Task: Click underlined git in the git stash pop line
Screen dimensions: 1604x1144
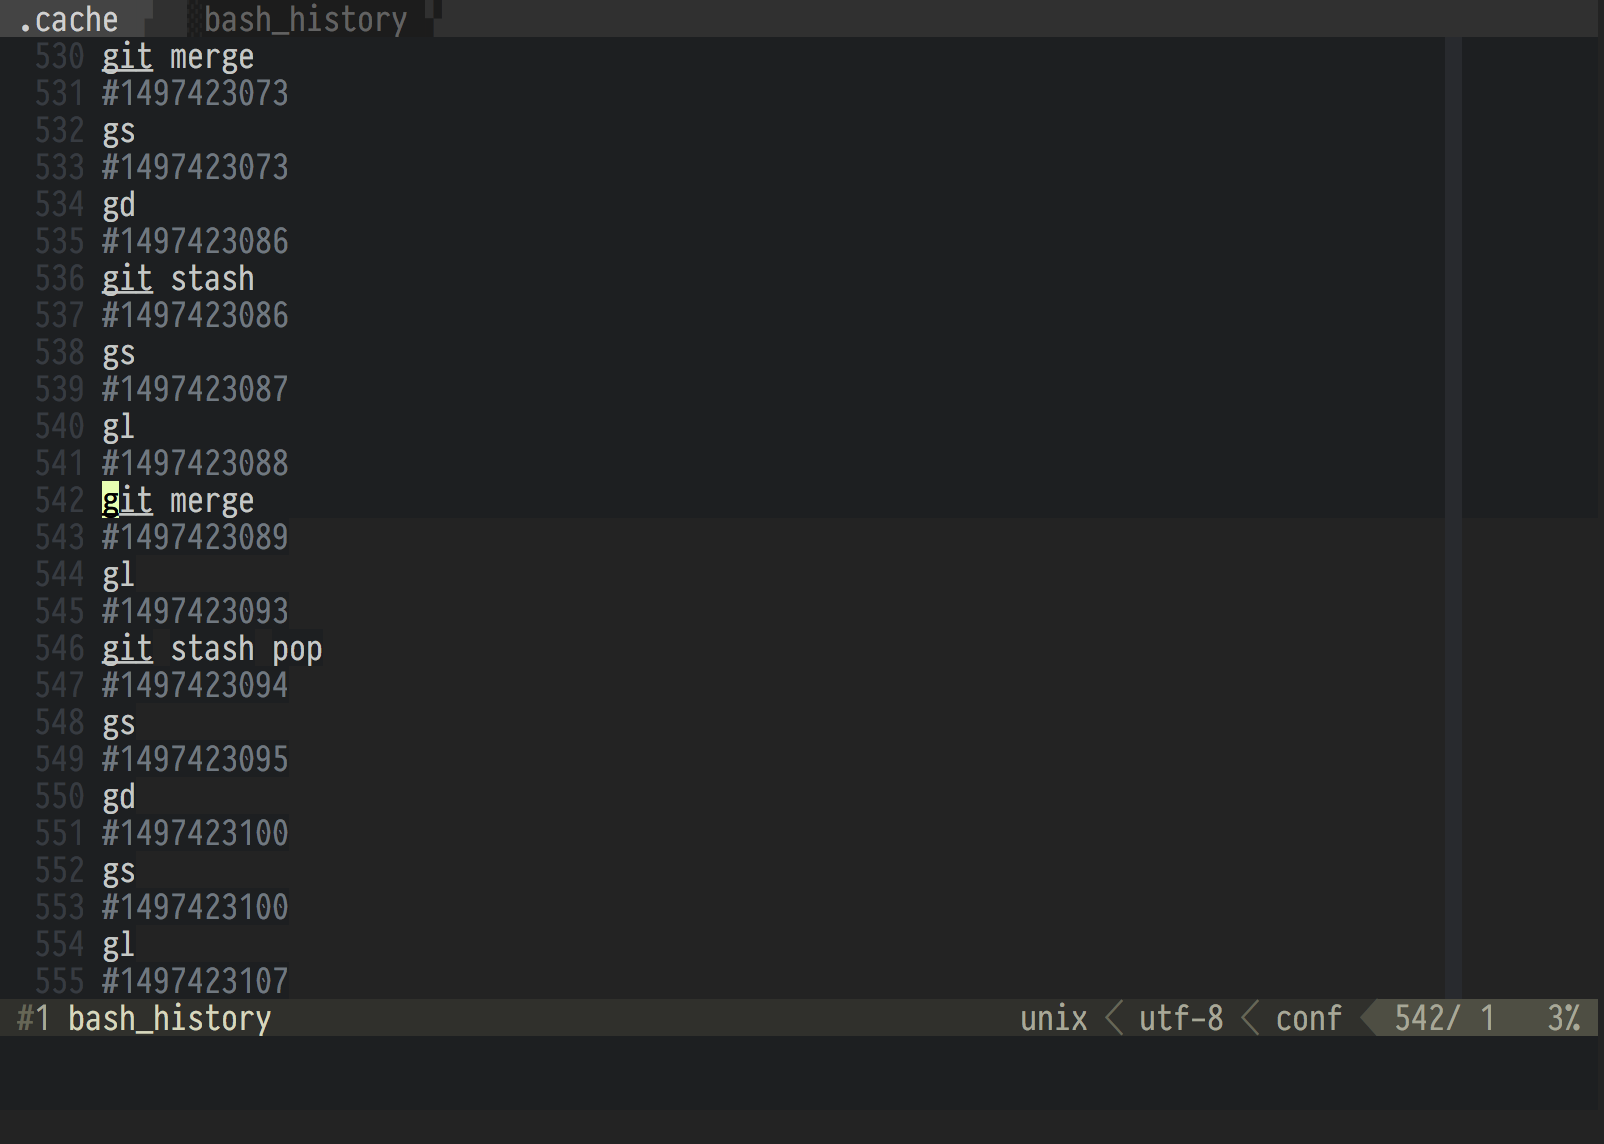Action: [127, 648]
